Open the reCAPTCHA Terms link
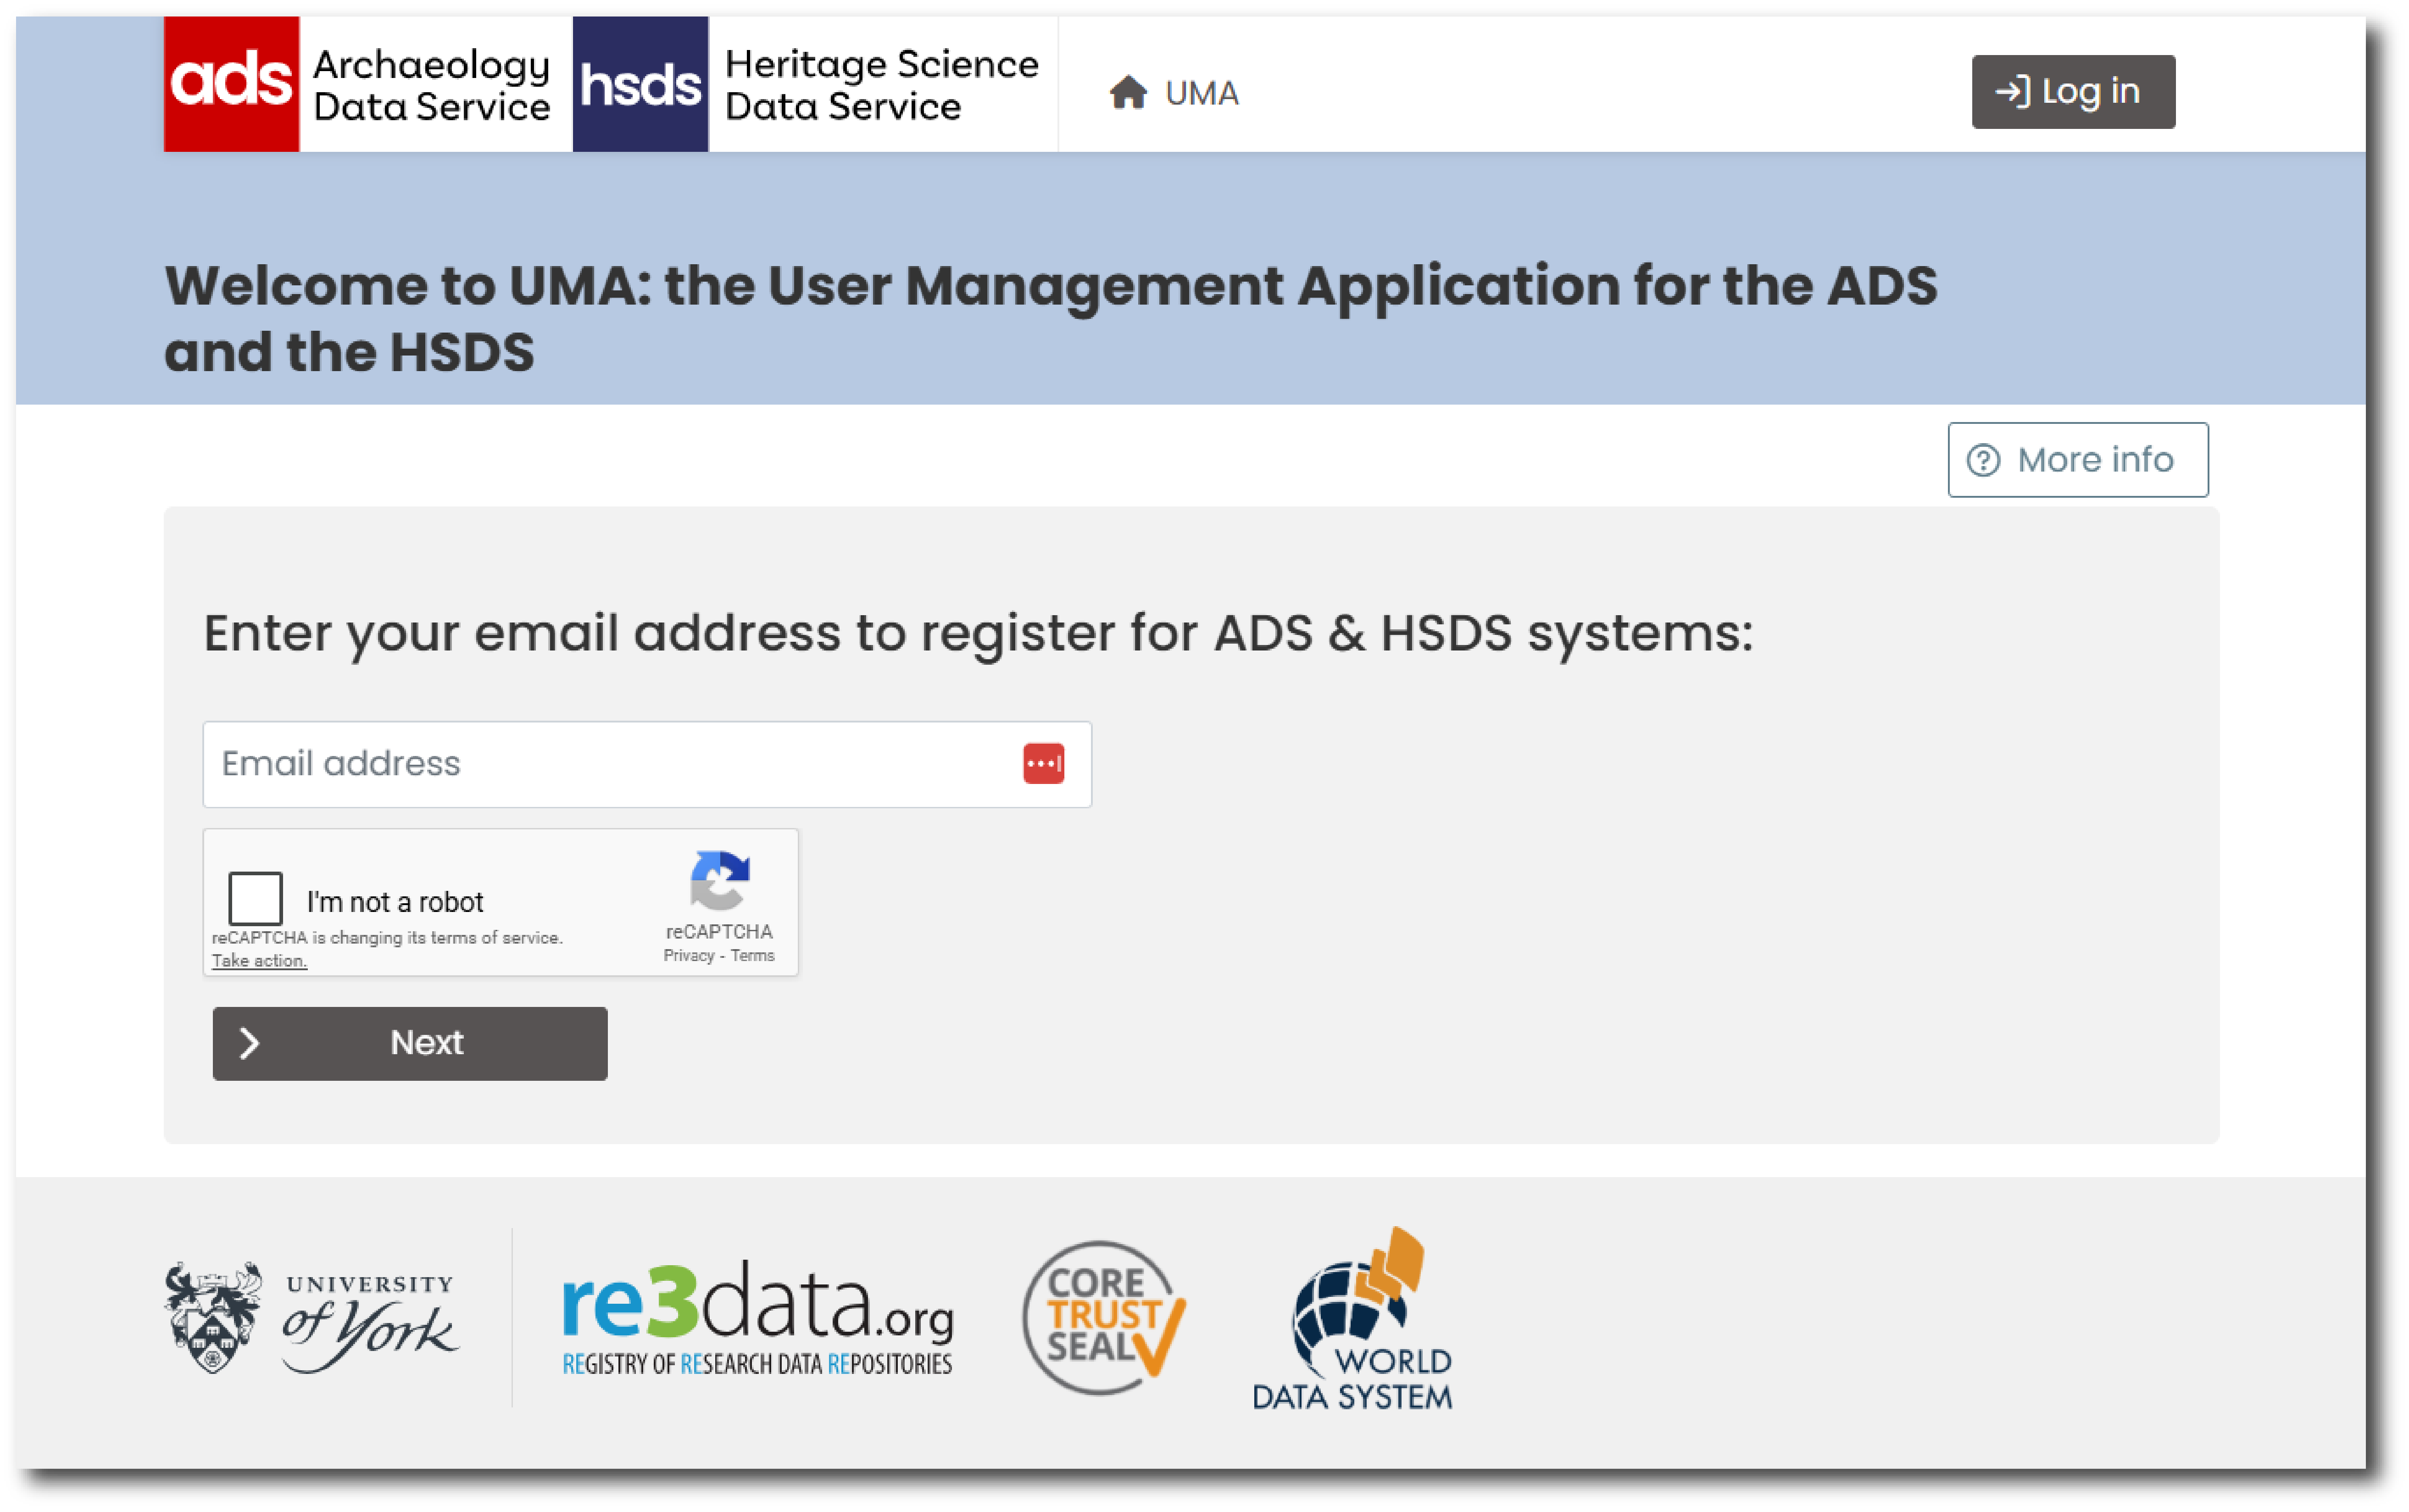This screenshot has width=2409, height=1512. point(752,956)
